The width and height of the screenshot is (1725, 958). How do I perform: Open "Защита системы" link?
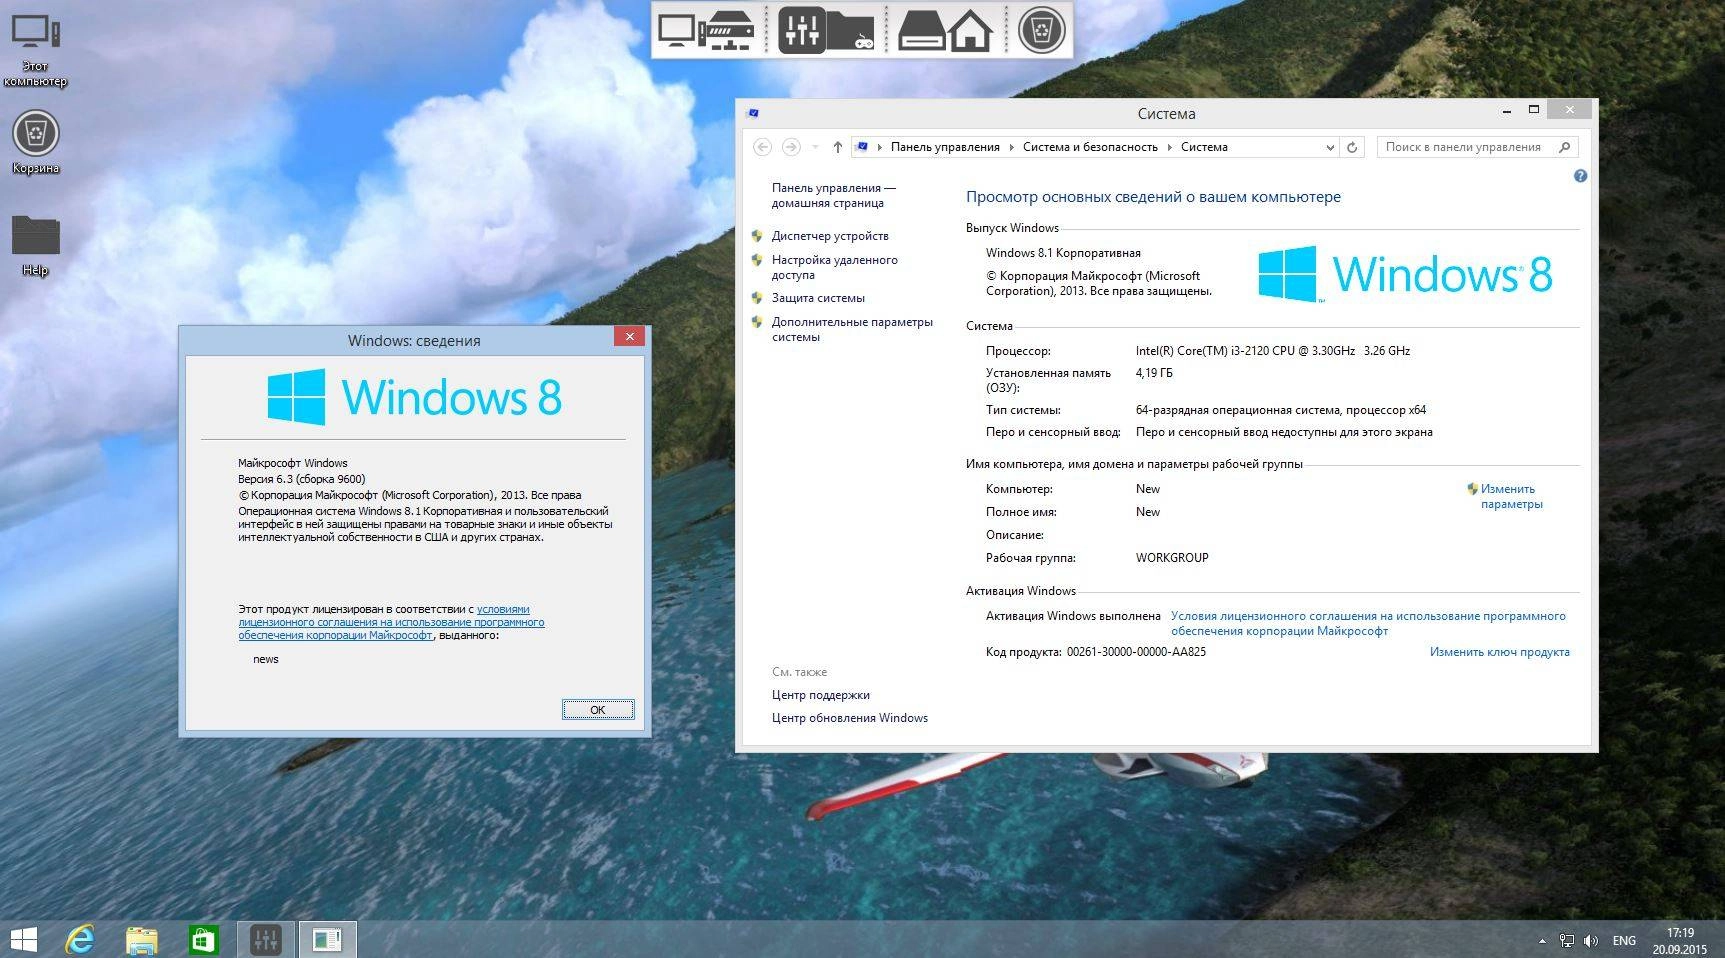pyautogui.click(x=818, y=298)
